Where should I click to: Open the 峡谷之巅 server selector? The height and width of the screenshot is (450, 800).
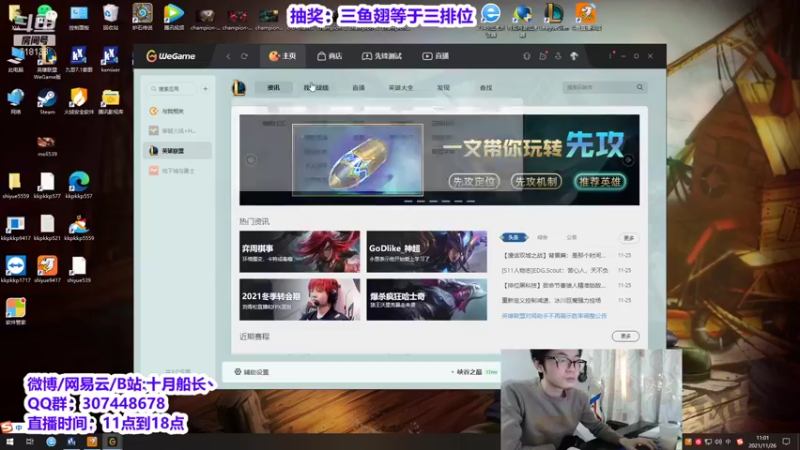coord(474,372)
